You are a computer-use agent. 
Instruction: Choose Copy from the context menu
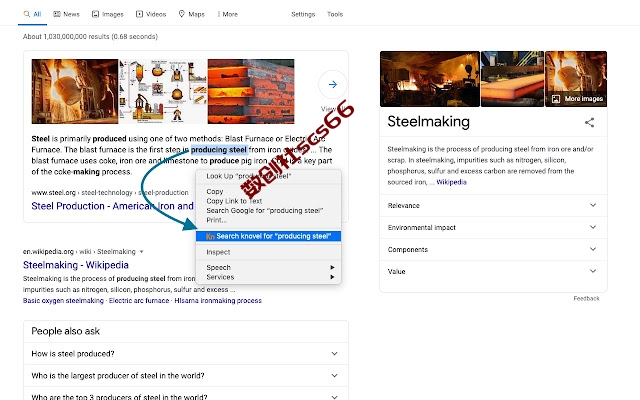(268, 191)
